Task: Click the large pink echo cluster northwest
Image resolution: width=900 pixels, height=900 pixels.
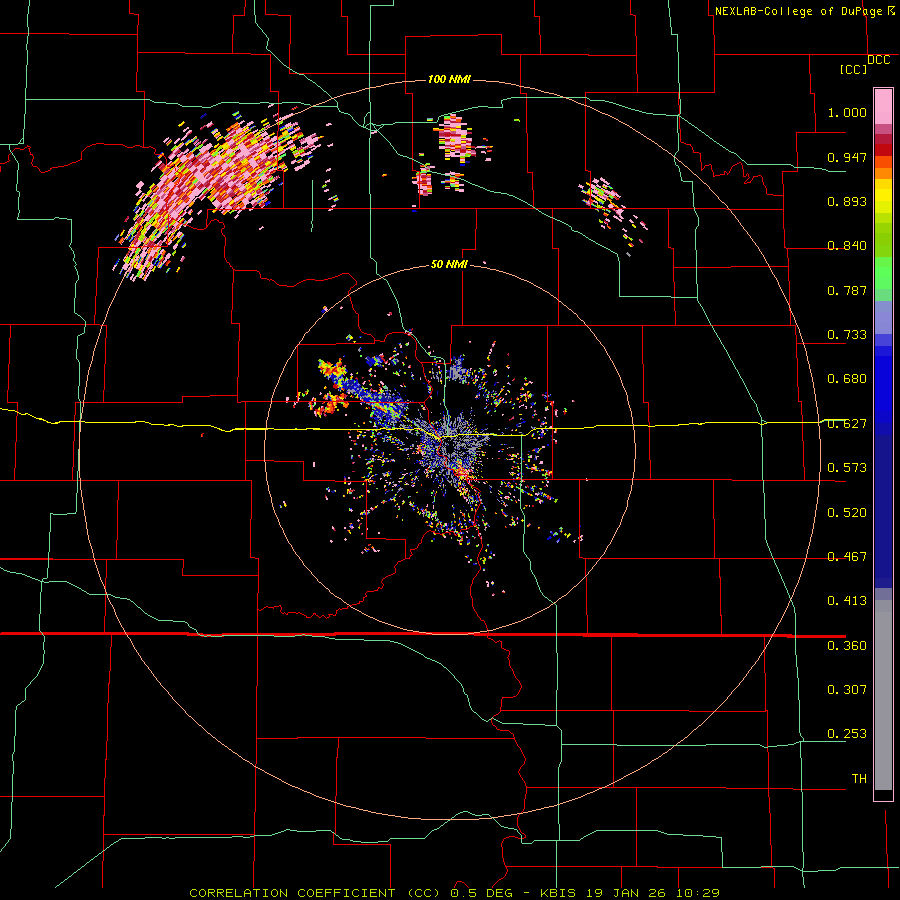Action: point(215,185)
